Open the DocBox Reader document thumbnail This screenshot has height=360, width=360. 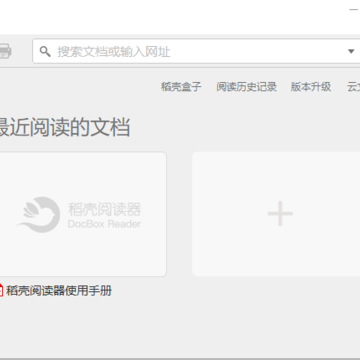click(x=83, y=214)
